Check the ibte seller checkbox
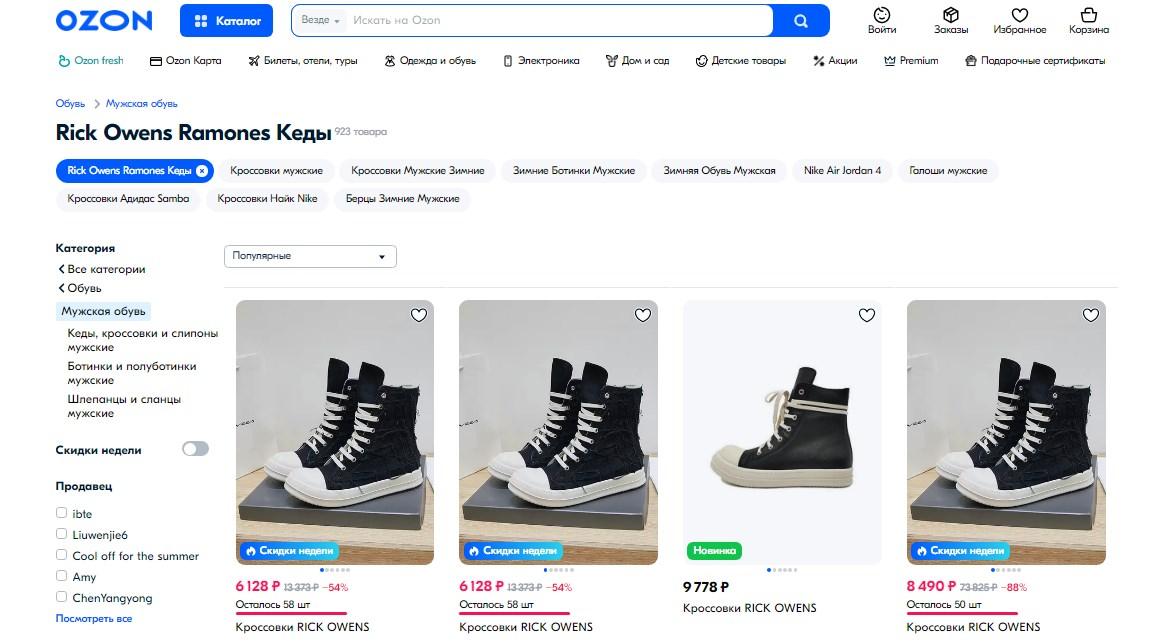The width and height of the screenshot is (1168, 644). 62,513
